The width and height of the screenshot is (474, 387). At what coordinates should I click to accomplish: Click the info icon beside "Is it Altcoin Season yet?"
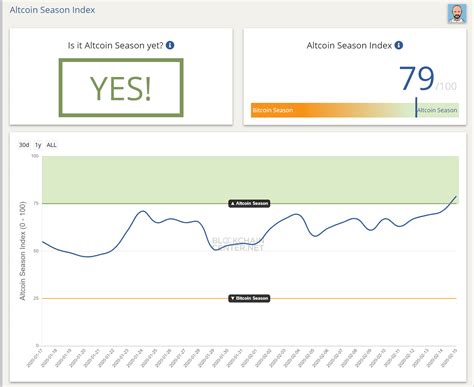[x=170, y=45]
